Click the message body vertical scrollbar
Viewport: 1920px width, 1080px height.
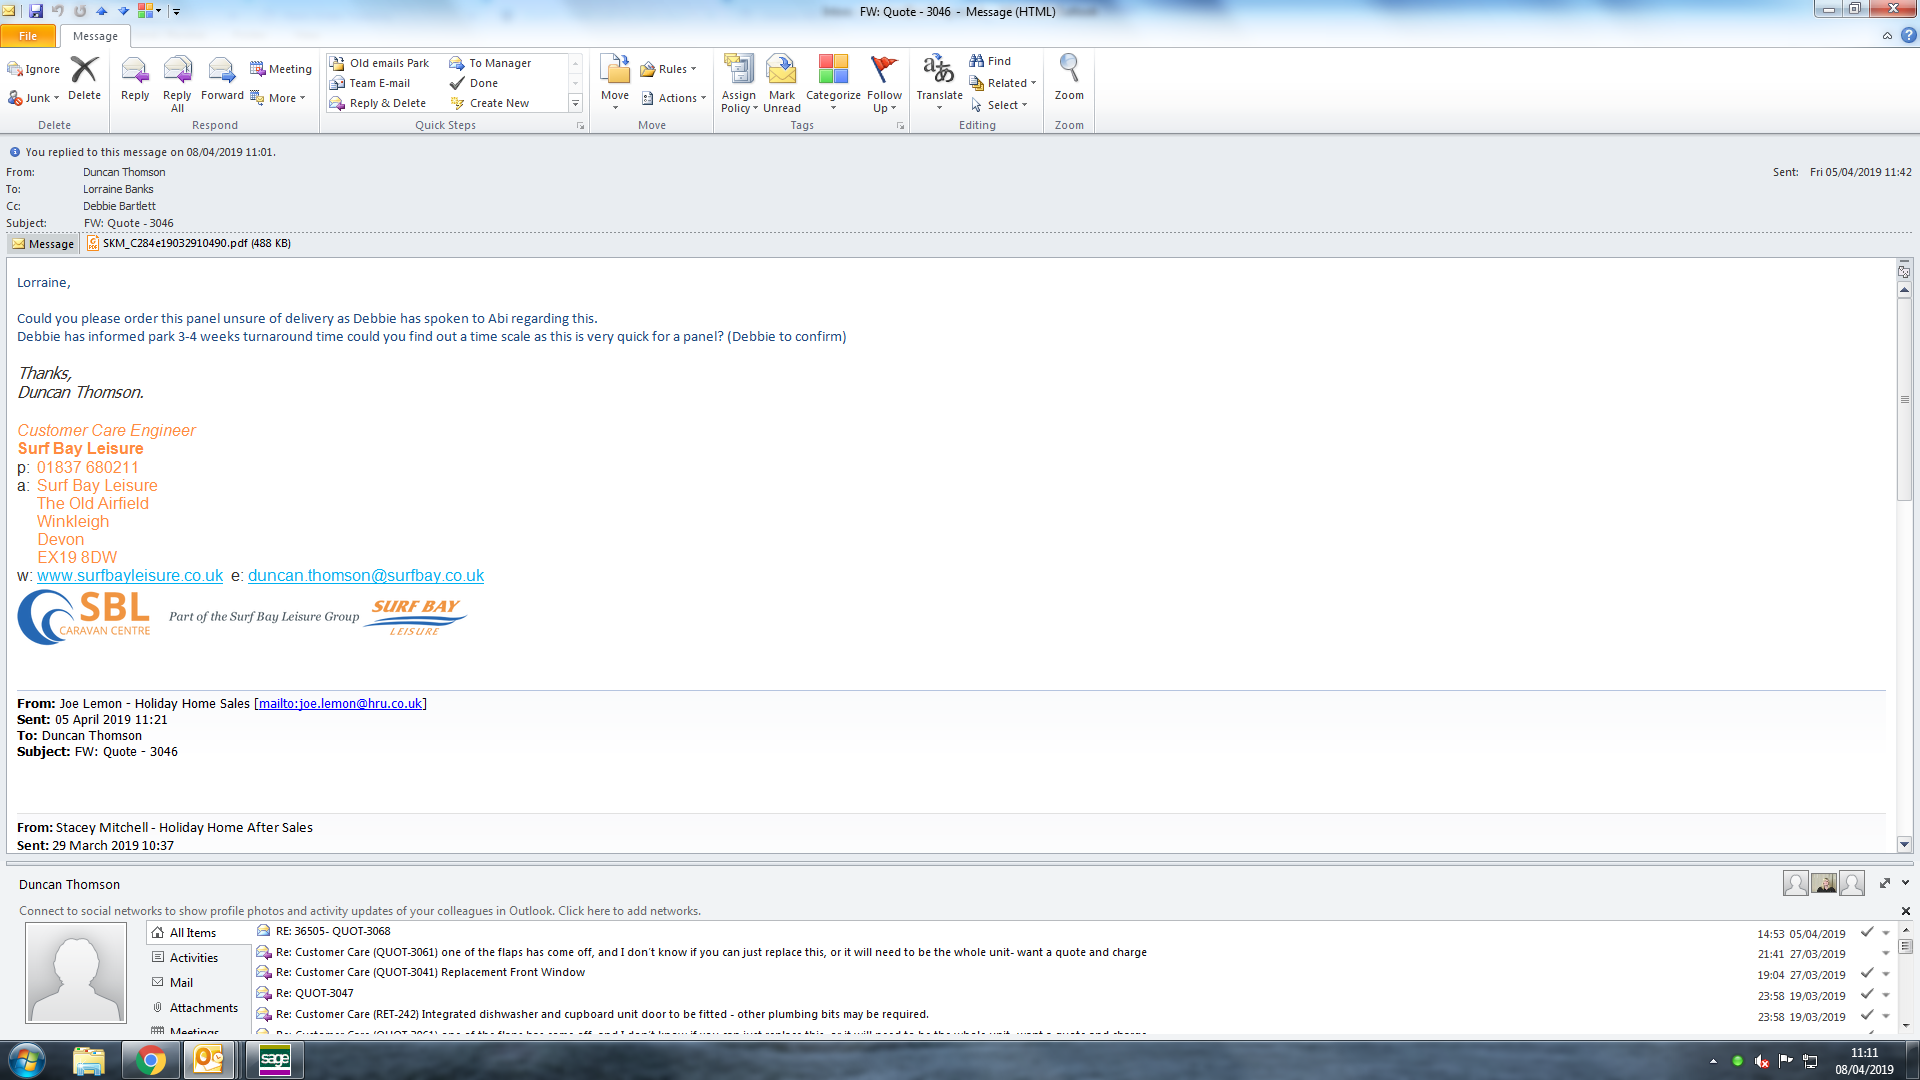coord(1904,400)
